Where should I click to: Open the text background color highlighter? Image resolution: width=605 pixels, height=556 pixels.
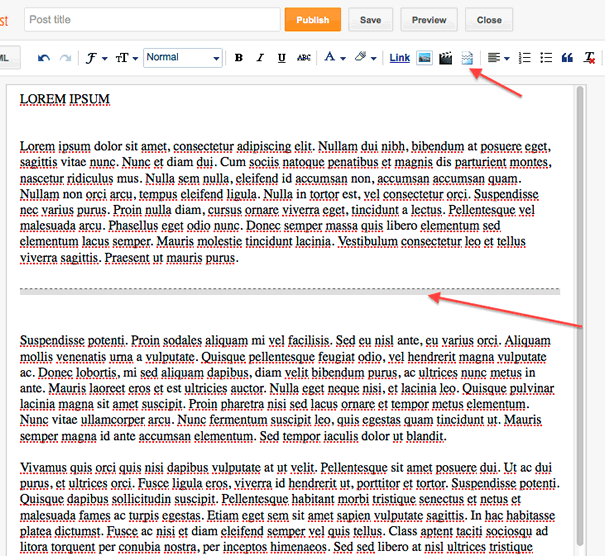[x=365, y=58]
